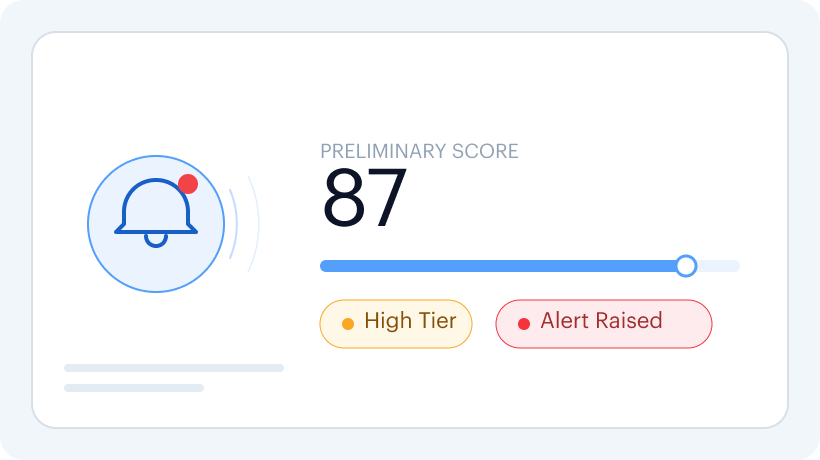Screen dimensions: 820x460
Task: Click the score value 87
Action: pyautogui.click(x=365, y=198)
